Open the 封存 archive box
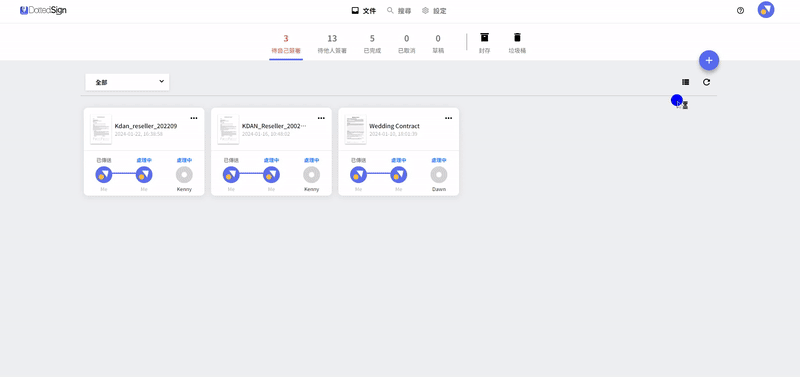This screenshot has width=800, height=377. 484,43
